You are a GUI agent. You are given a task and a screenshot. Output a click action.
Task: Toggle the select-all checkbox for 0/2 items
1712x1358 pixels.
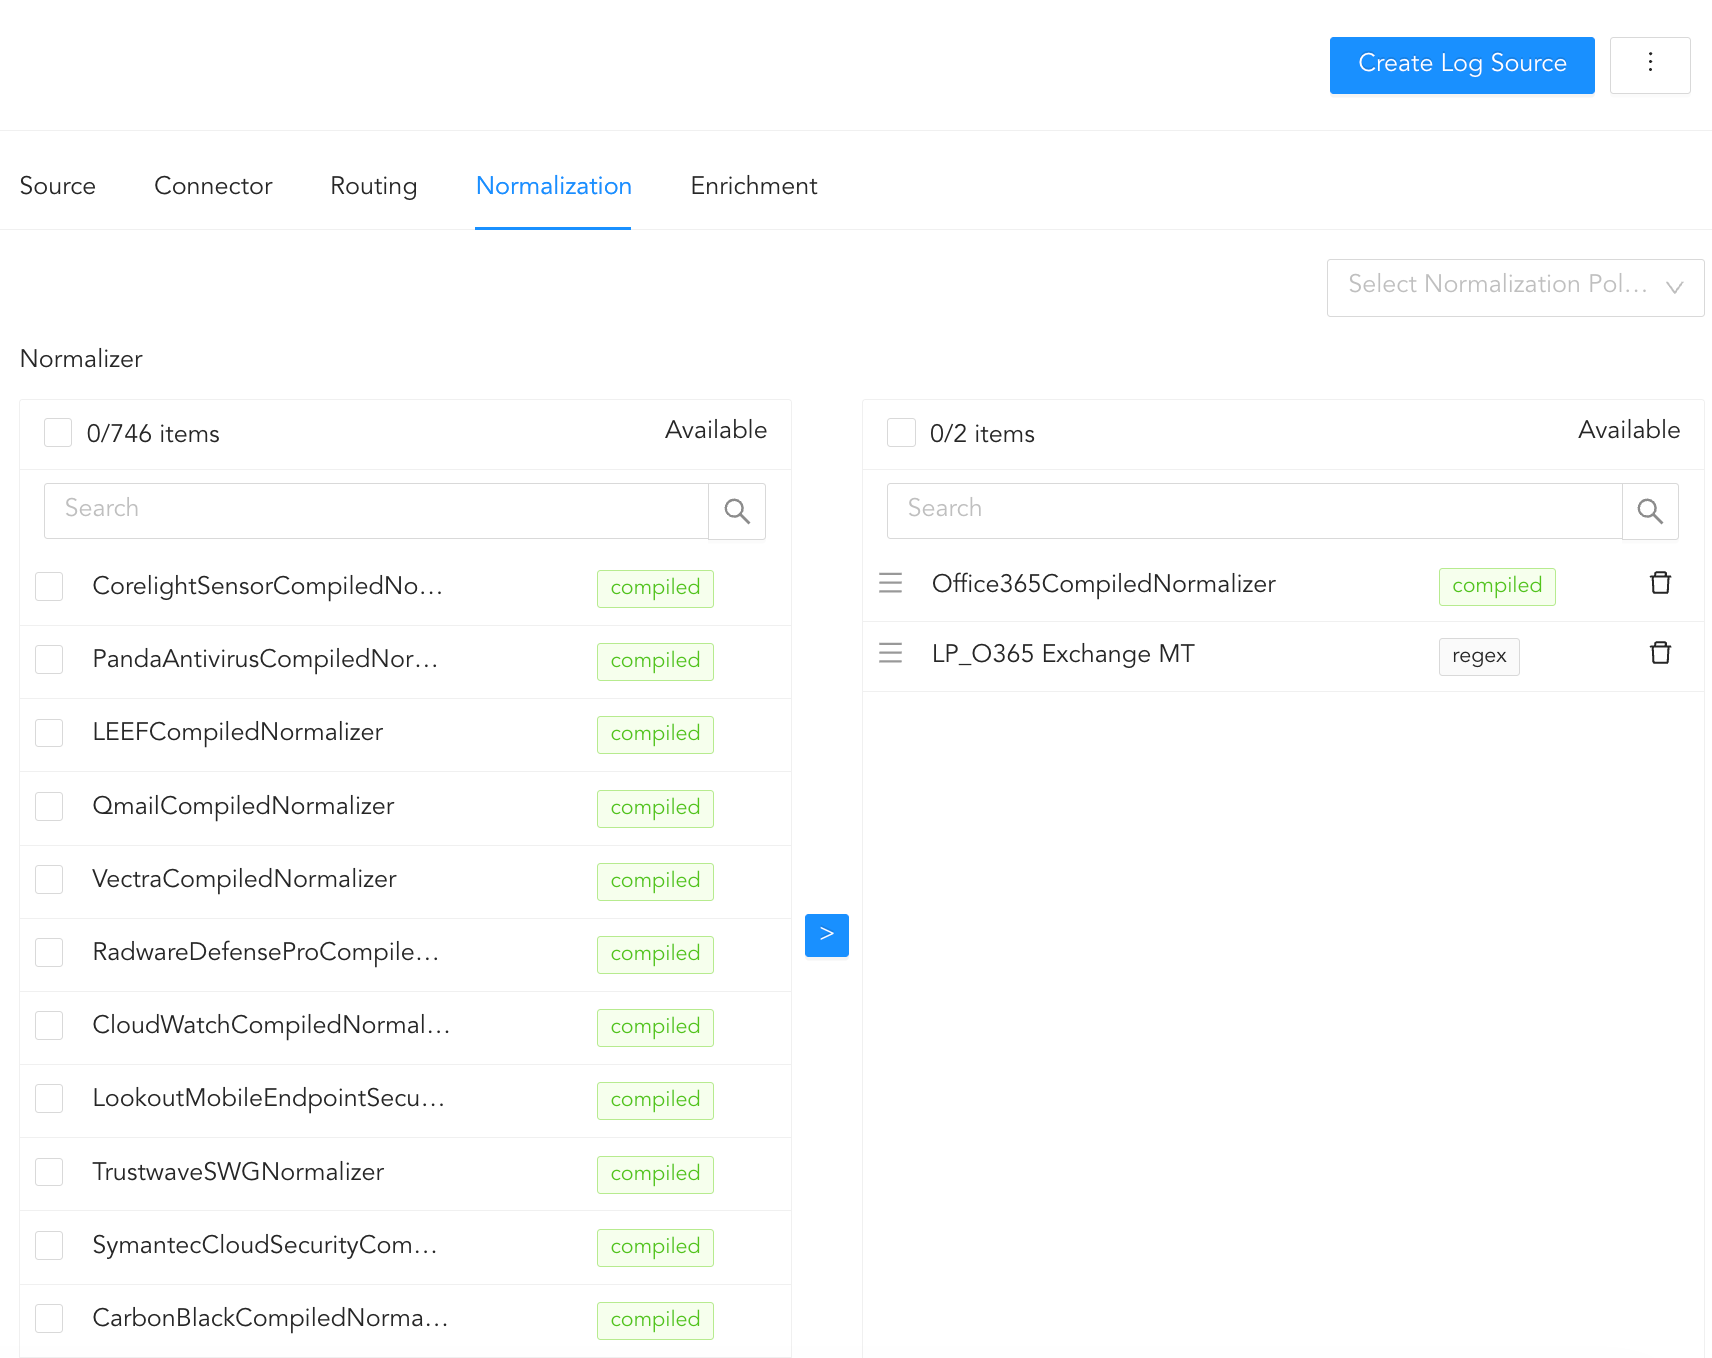(x=901, y=433)
